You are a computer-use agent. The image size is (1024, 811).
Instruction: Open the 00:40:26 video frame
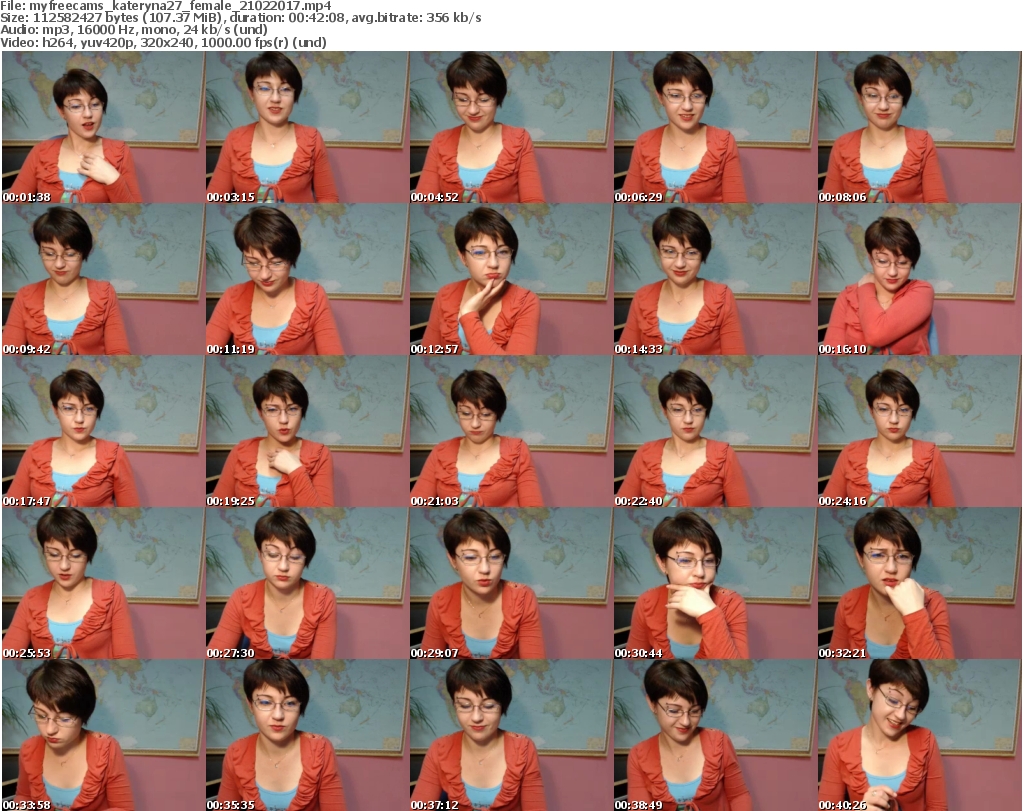920,735
